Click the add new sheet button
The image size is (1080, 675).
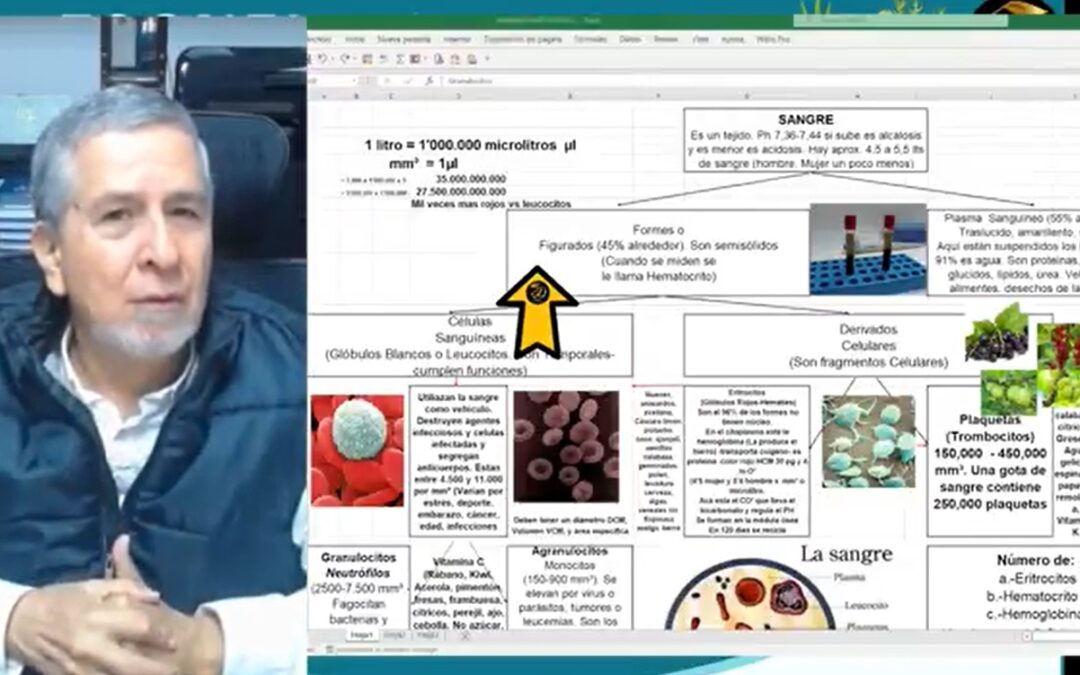(465, 635)
